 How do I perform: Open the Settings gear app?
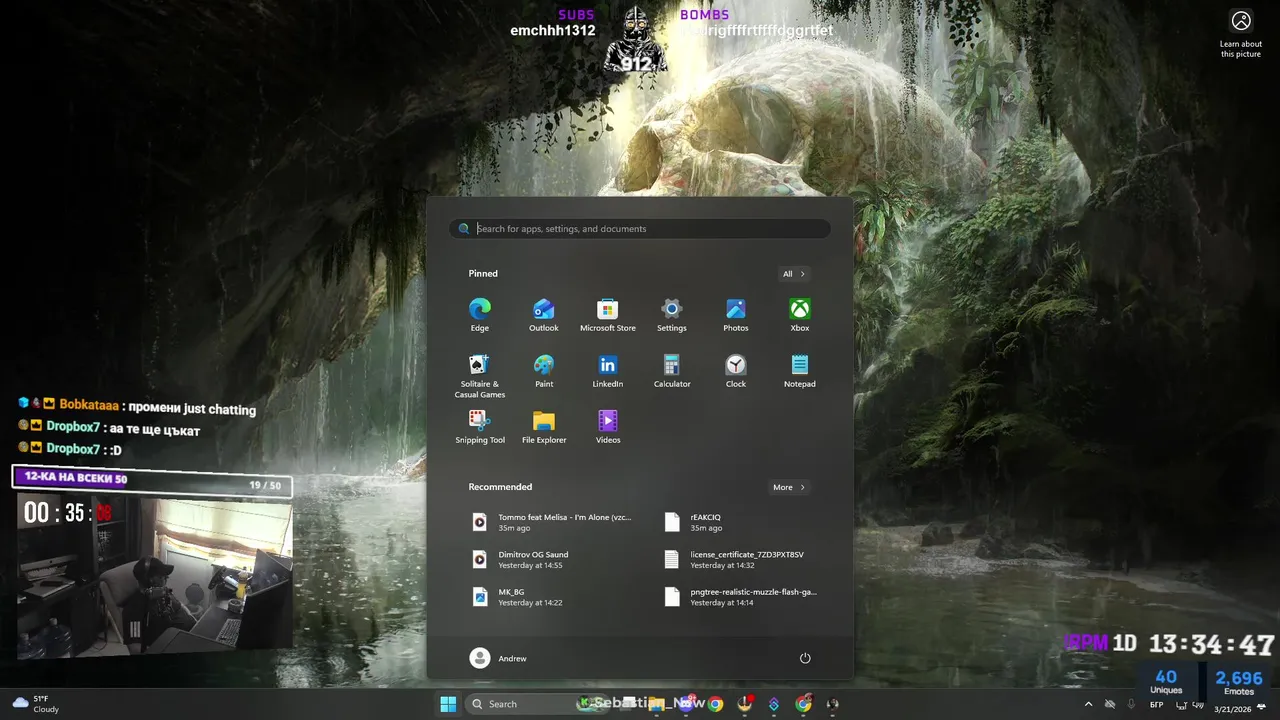pyautogui.click(x=672, y=315)
